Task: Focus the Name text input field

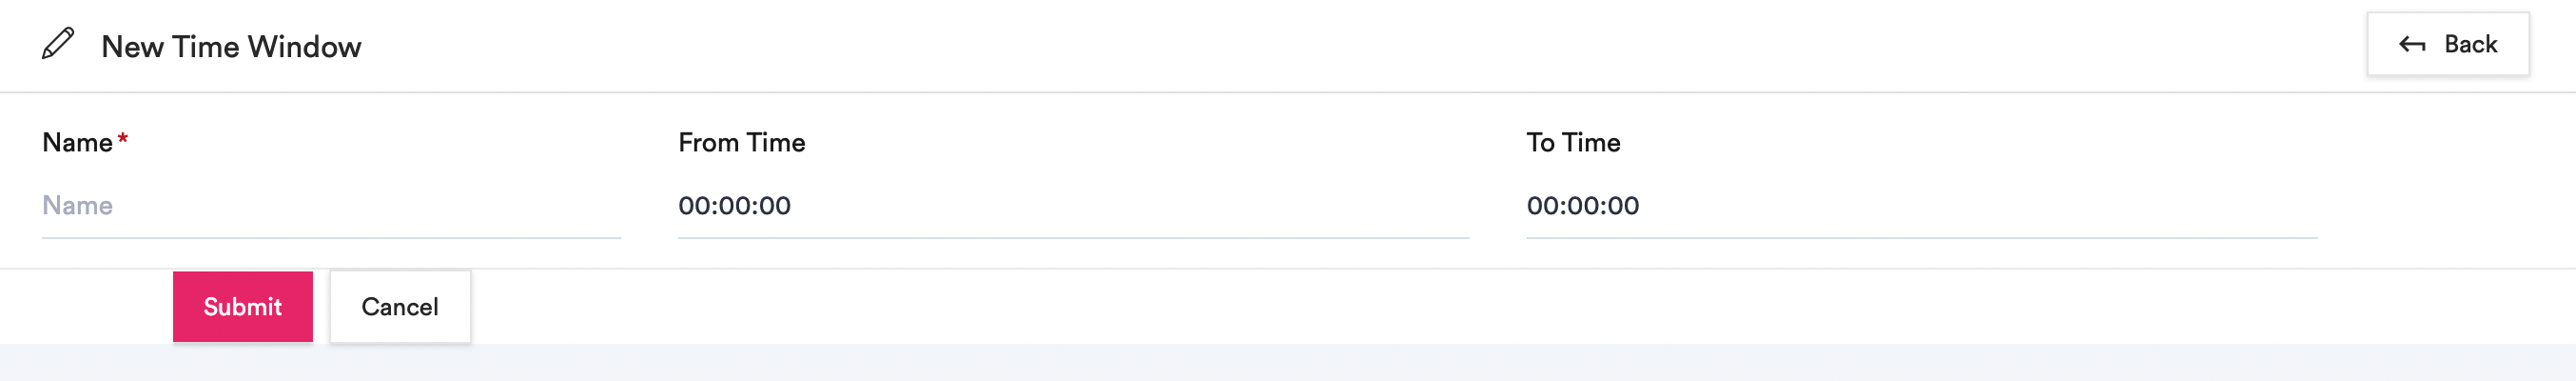Action: pos(331,206)
